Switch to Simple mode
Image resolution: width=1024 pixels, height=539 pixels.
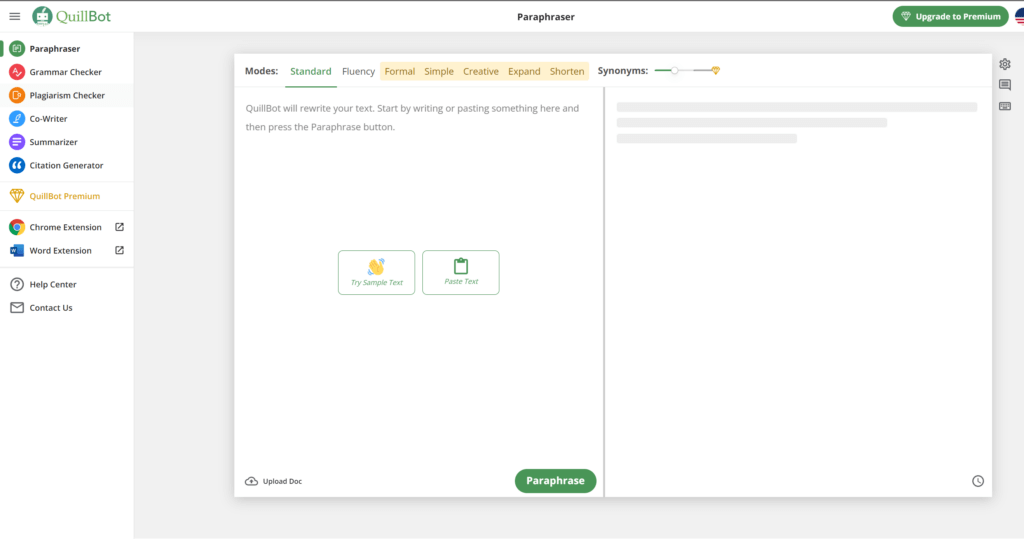pos(439,71)
